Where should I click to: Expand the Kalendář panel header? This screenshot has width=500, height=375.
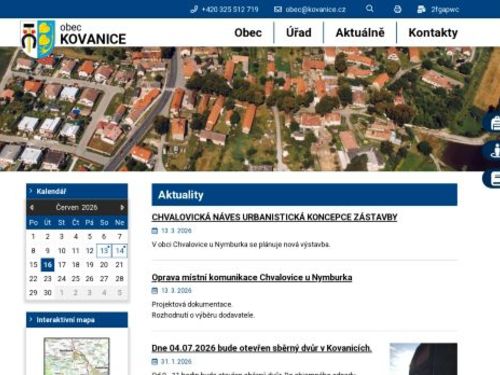tap(77, 191)
